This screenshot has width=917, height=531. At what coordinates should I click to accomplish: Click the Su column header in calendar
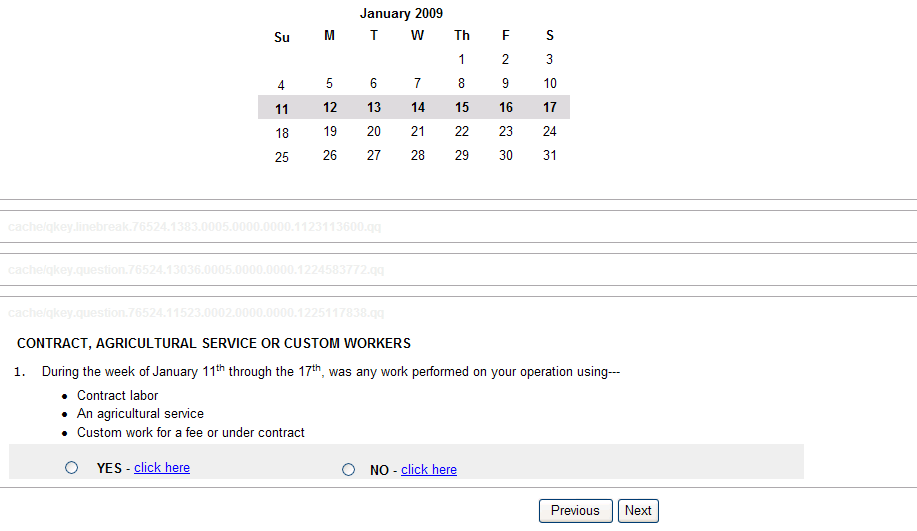point(282,37)
